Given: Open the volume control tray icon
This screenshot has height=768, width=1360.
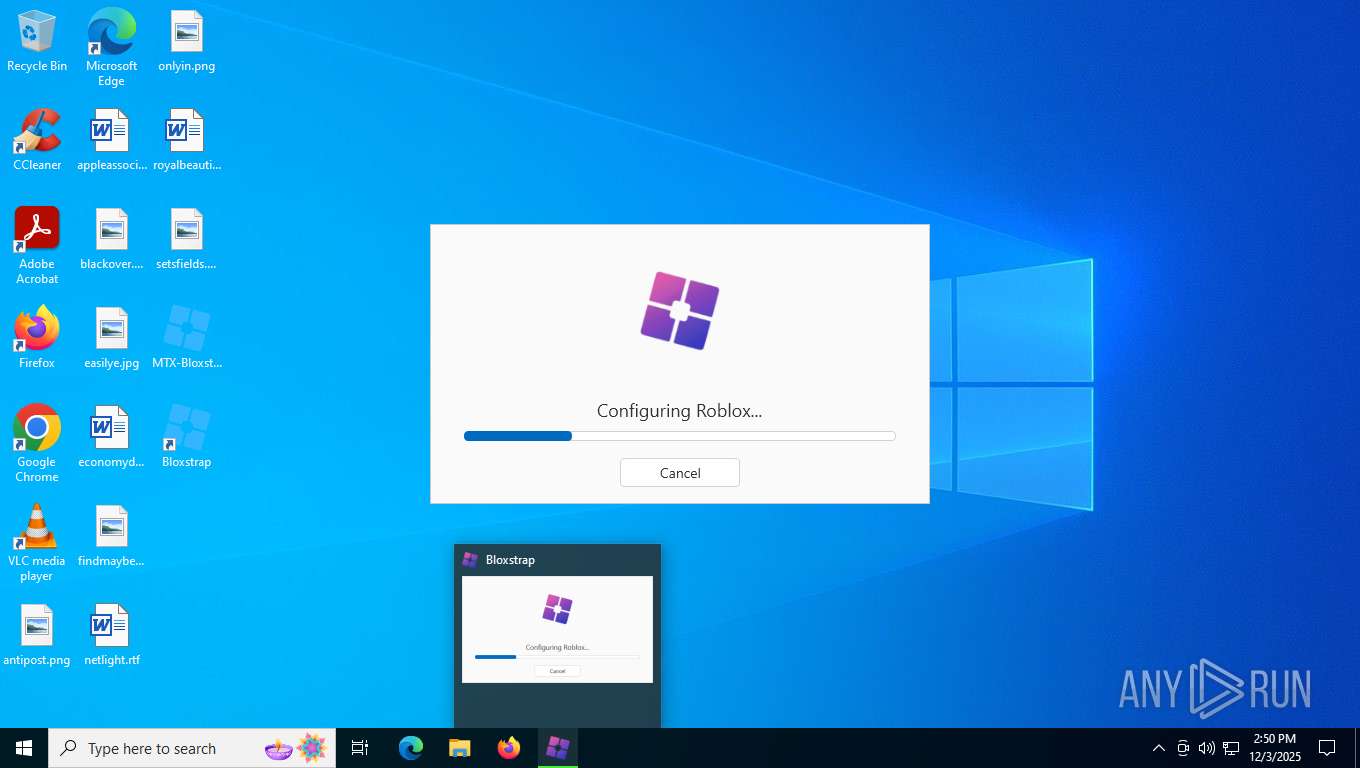Looking at the screenshot, I should 1207,748.
